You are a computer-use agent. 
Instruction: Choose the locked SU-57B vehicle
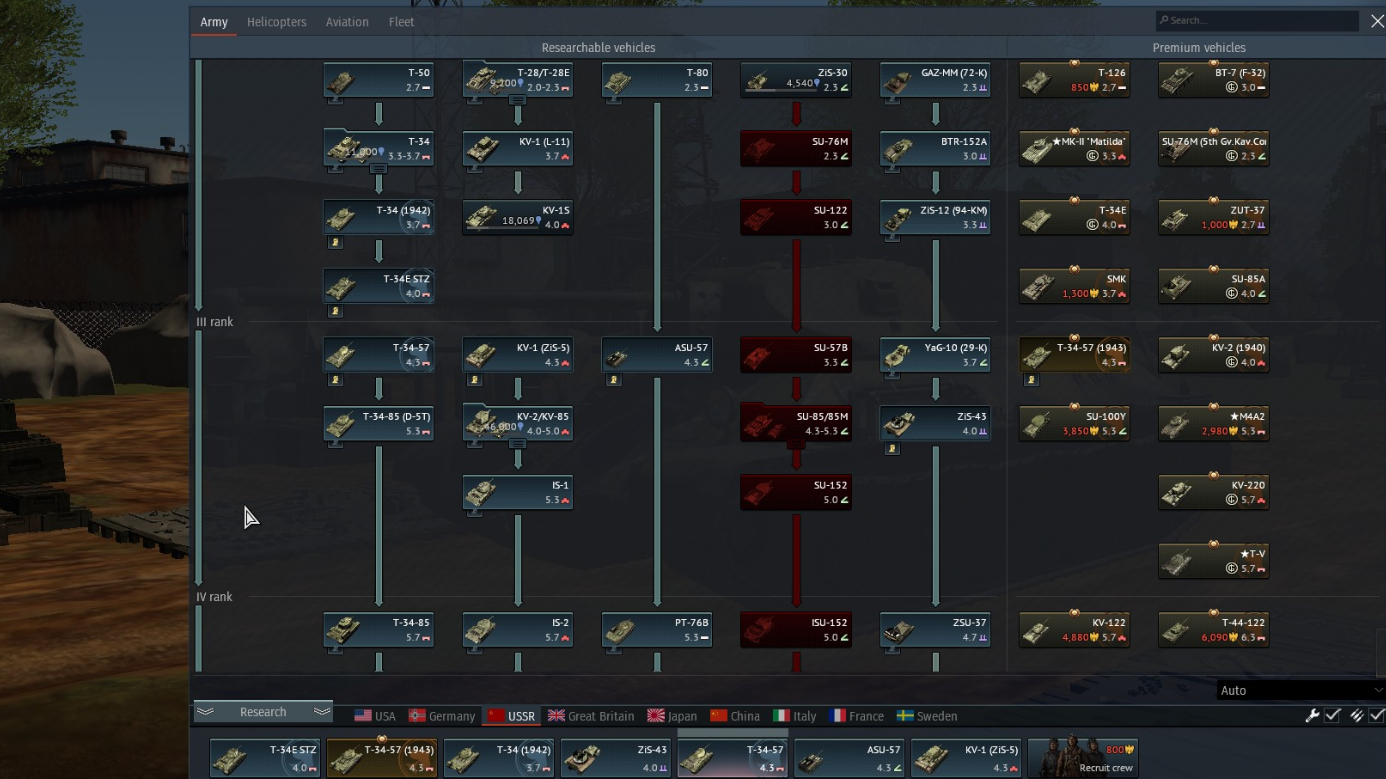click(x=796, y=355)
